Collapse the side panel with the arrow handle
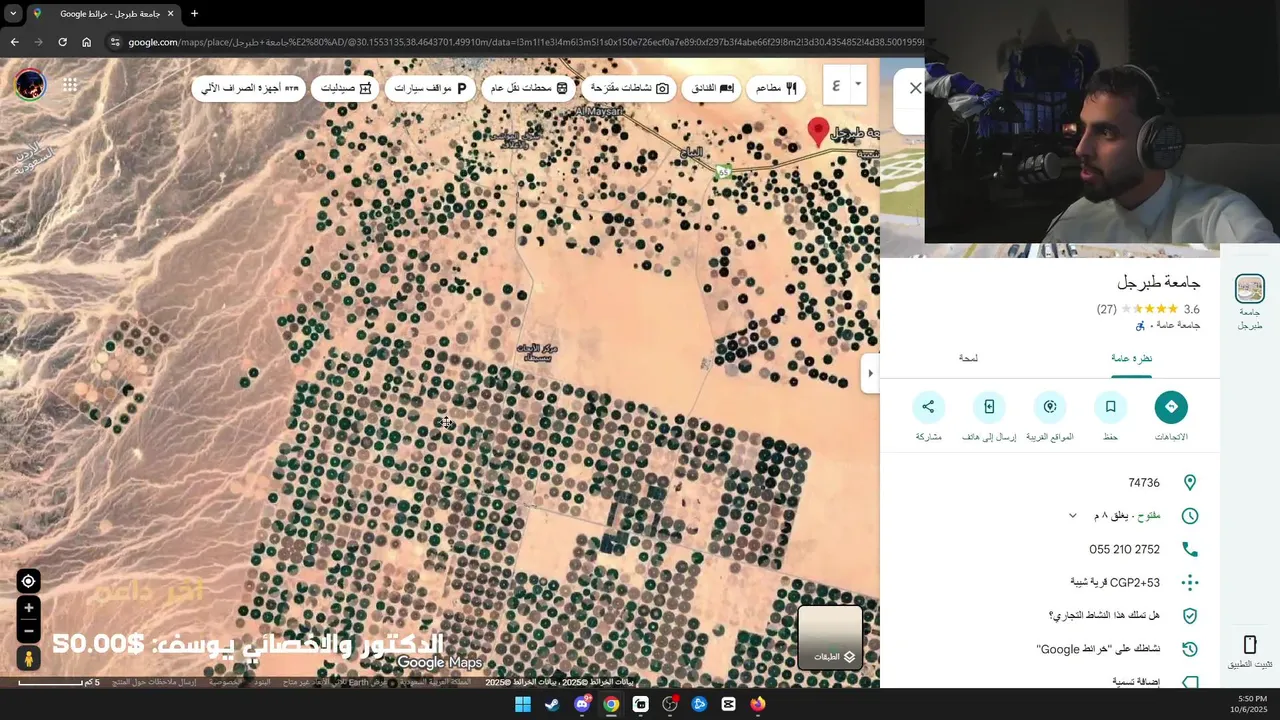This screenshot has height=720, width=1280. [870, 373]
